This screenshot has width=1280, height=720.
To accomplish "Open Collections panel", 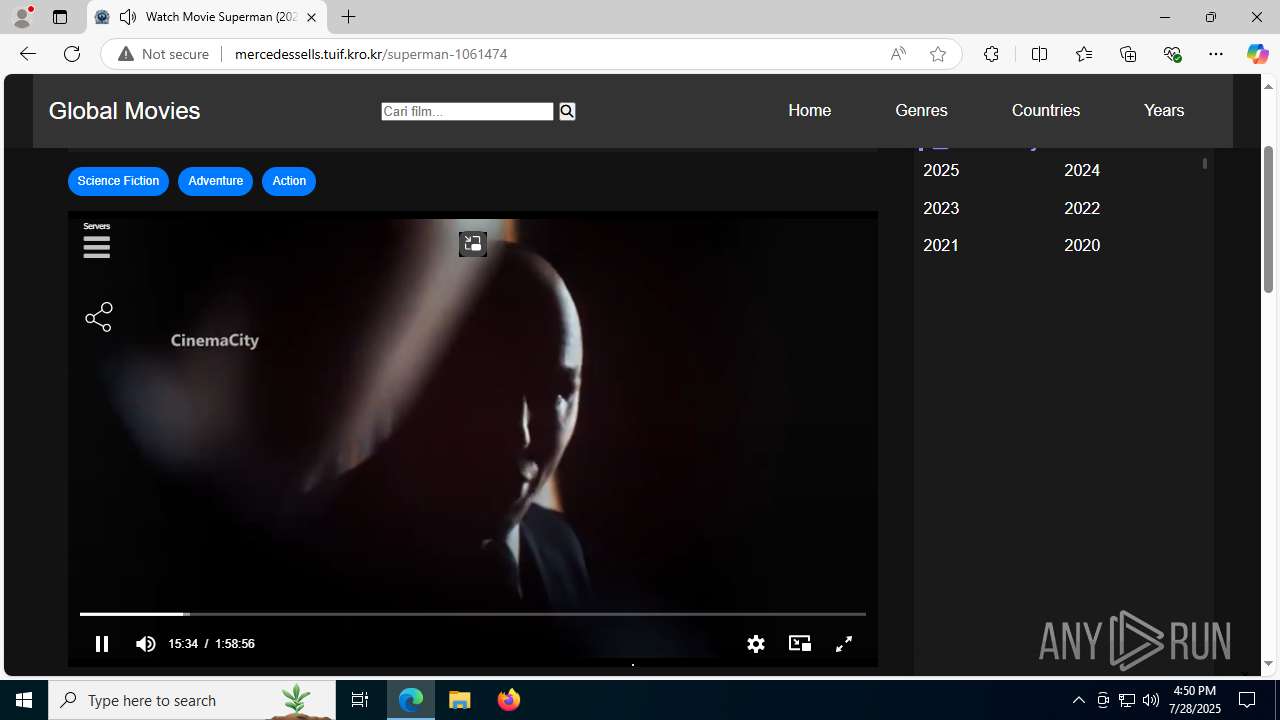I will (1128, 54).
